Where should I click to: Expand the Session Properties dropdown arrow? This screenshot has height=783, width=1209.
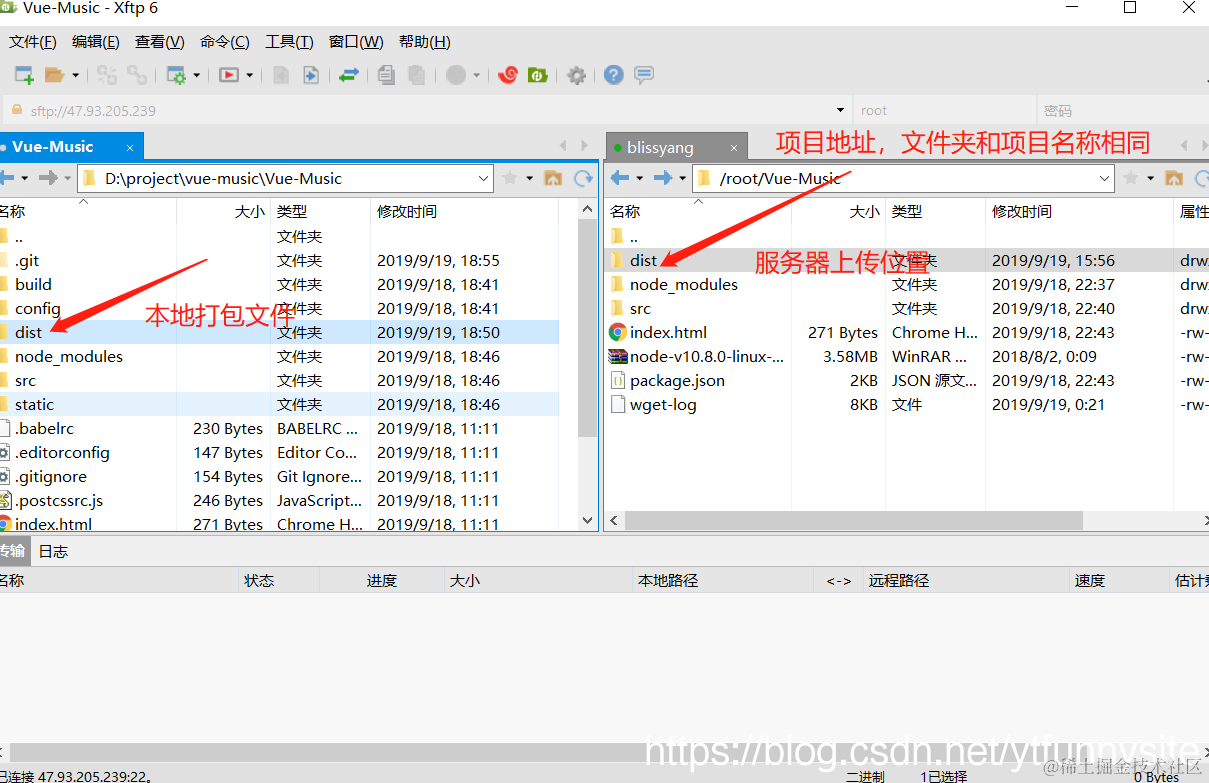point(197,75)
